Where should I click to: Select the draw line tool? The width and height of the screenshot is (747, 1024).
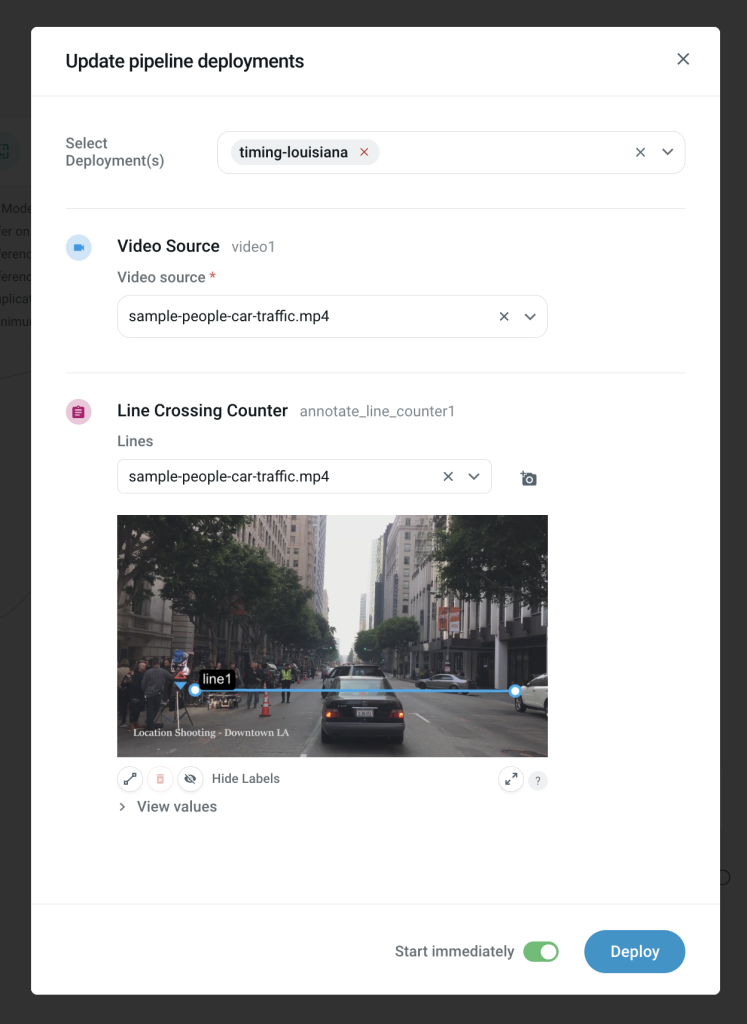coord(130,778)
